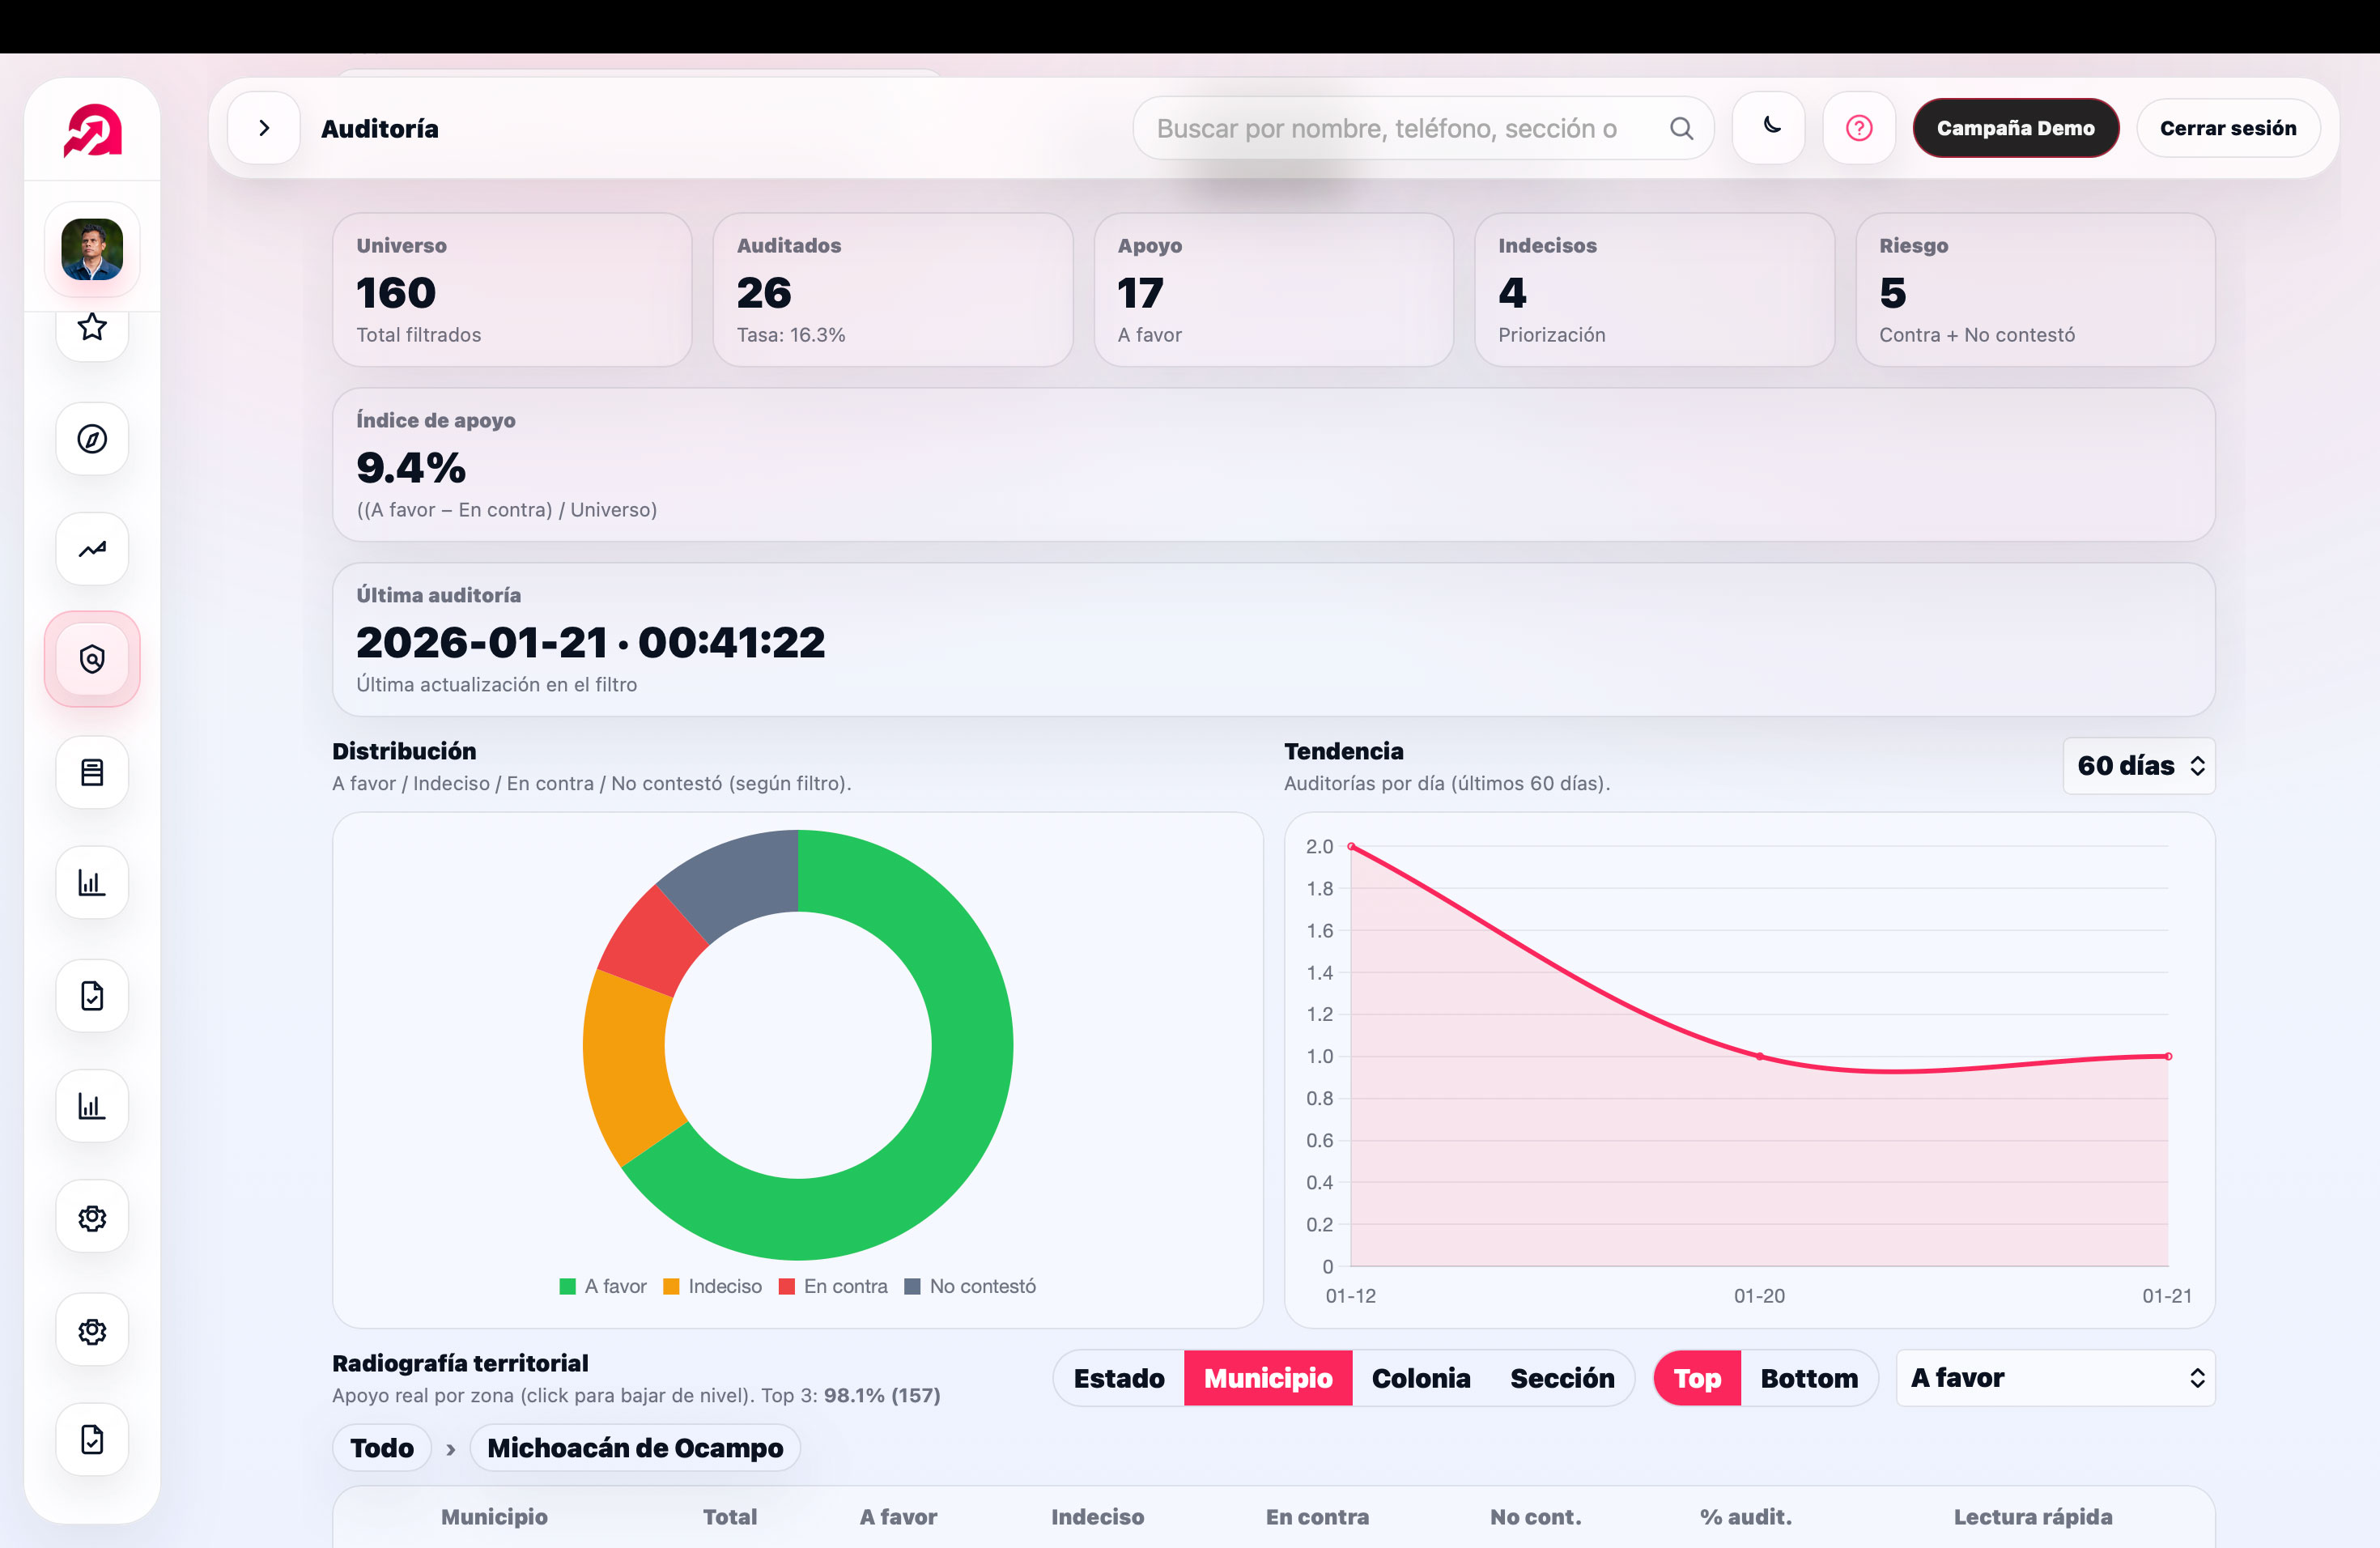Screen dimensions: 2380x1548
Task: Toggle A favor legend swatch
Action: [x=567, y=1287]
